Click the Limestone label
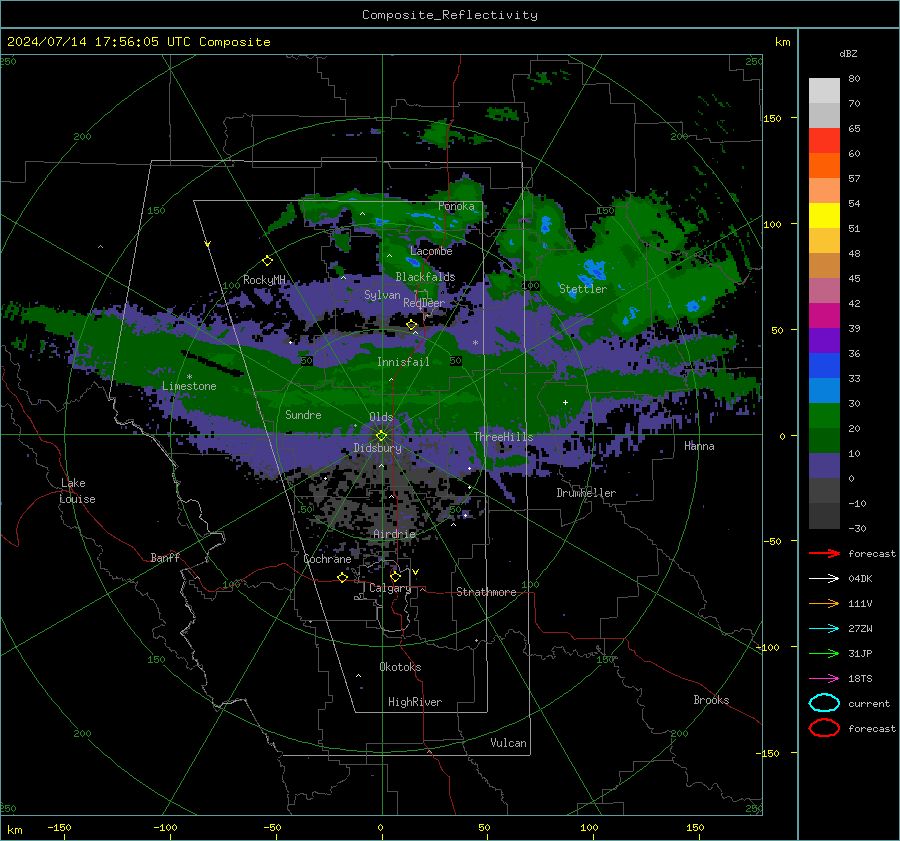 point(189,386)
